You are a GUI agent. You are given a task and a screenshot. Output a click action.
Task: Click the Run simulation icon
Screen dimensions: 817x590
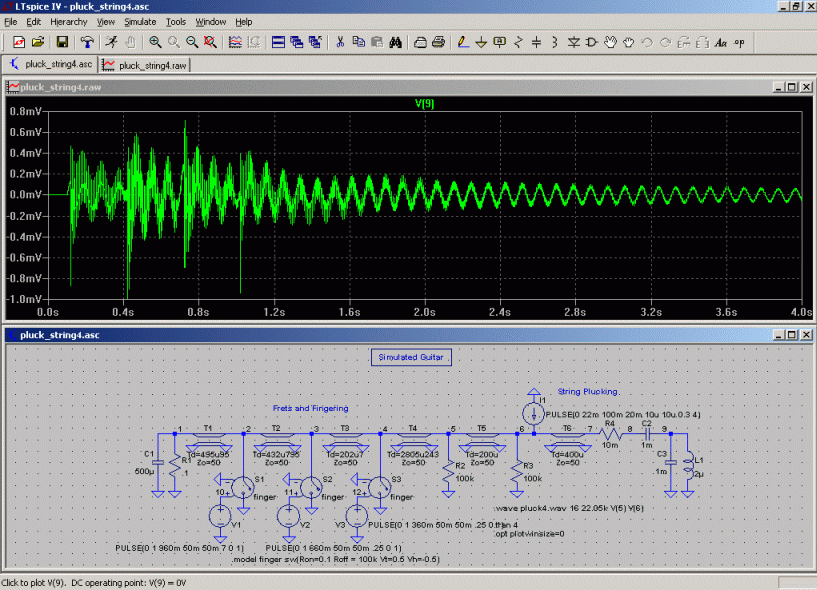(x=112, y=42)
